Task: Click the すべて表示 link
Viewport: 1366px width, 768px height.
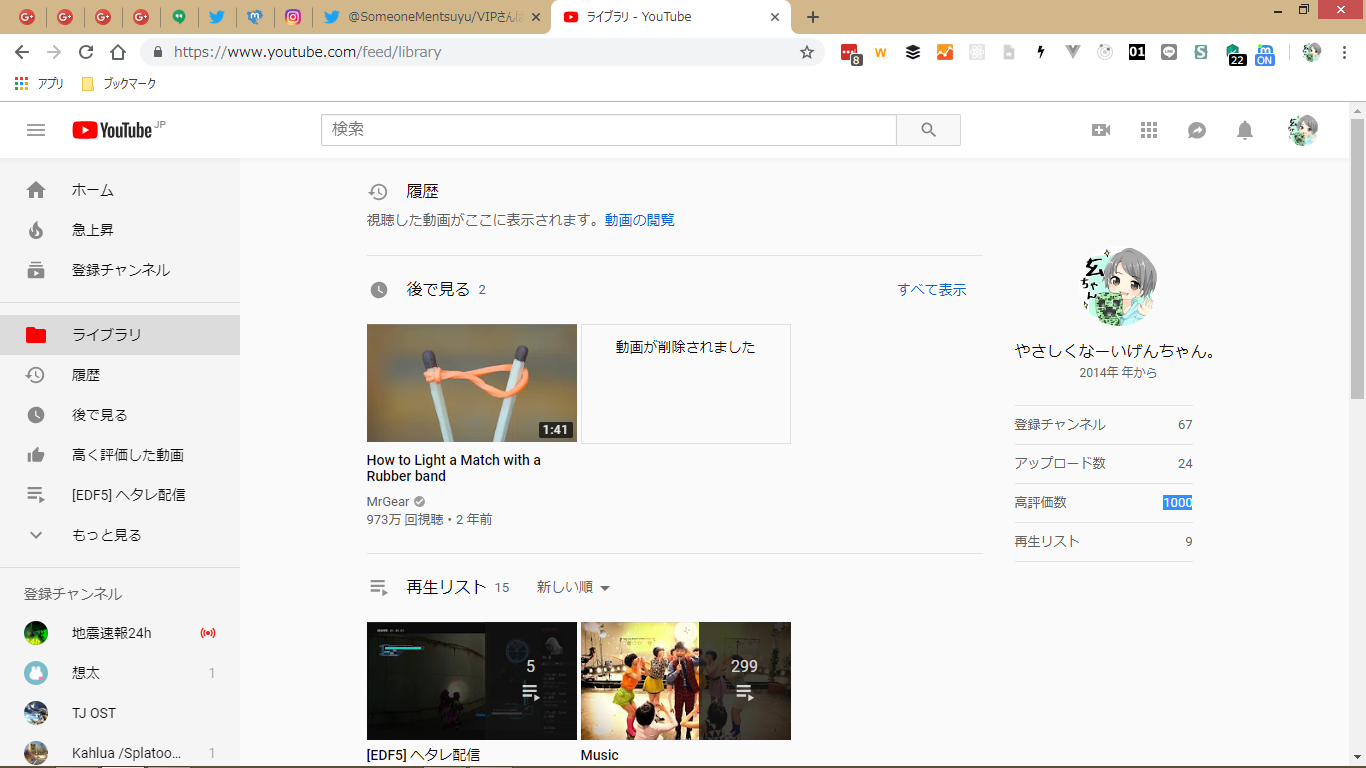Action: (x=931, y=290)
